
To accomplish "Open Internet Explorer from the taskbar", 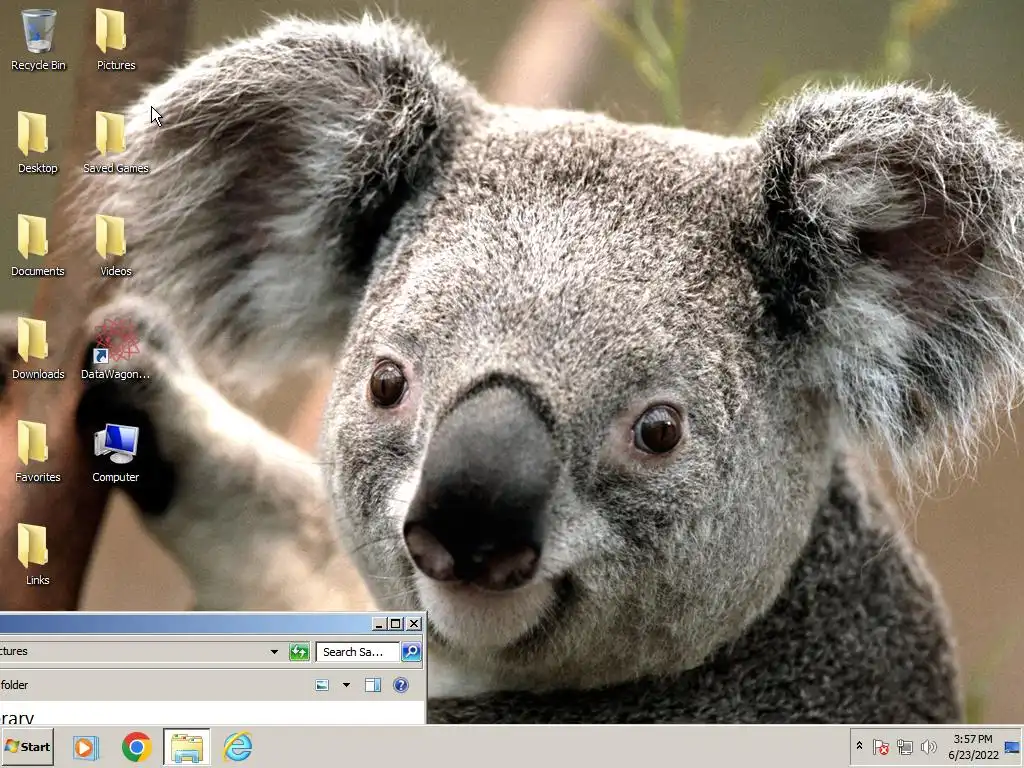I will (238, 747).
